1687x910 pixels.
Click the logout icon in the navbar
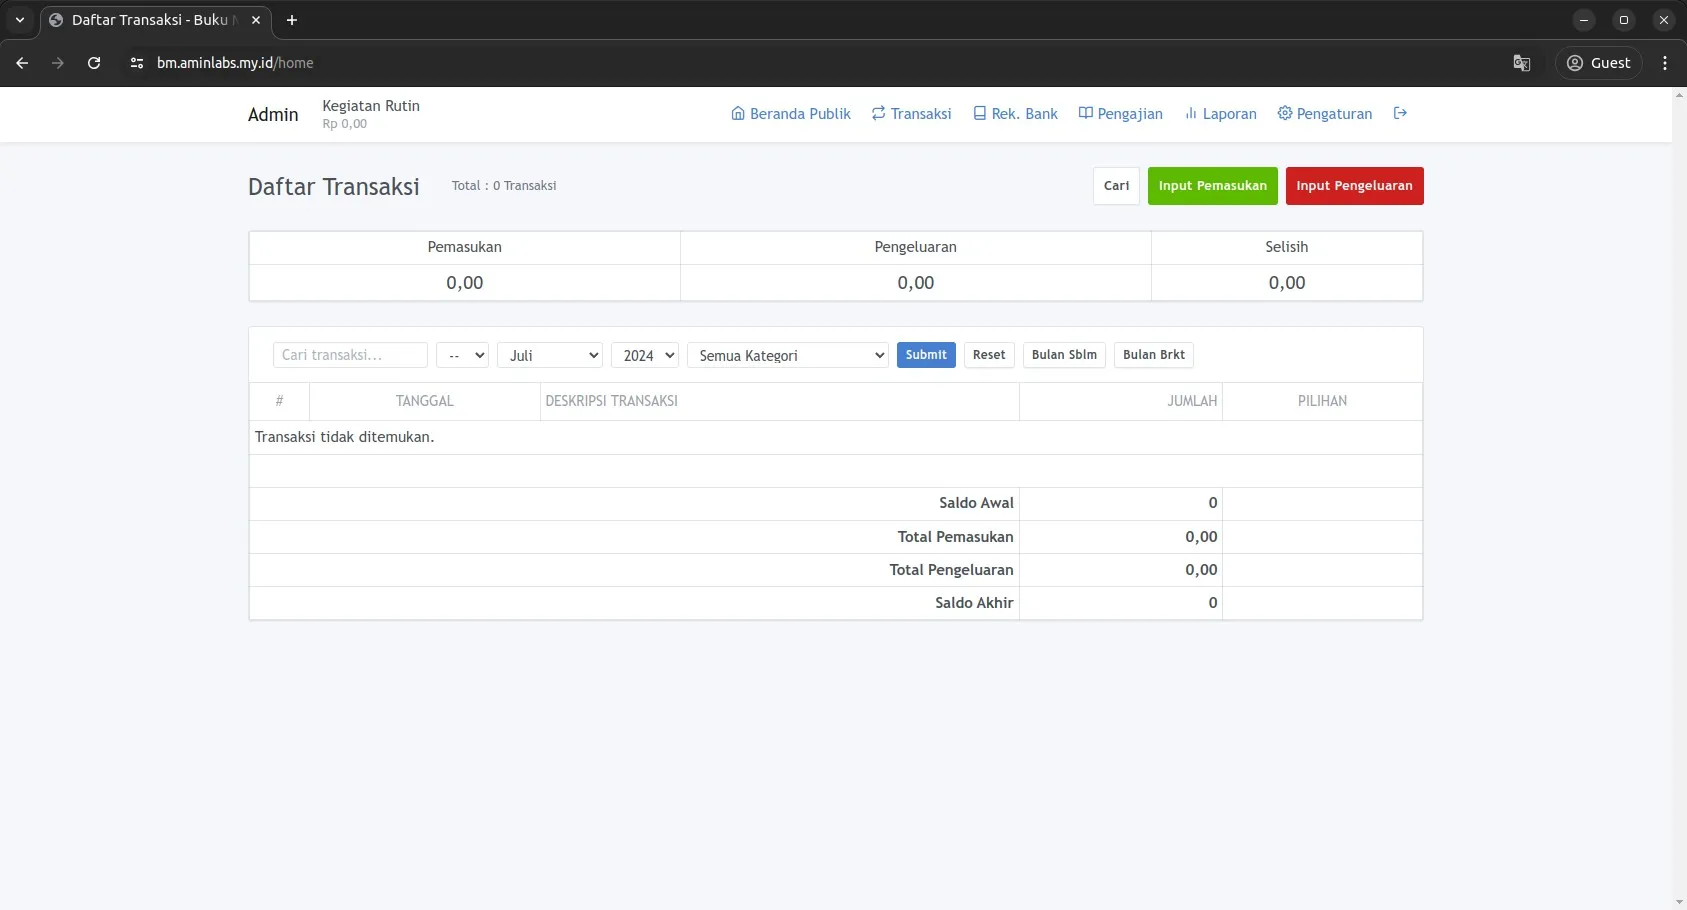point(1400,113)
